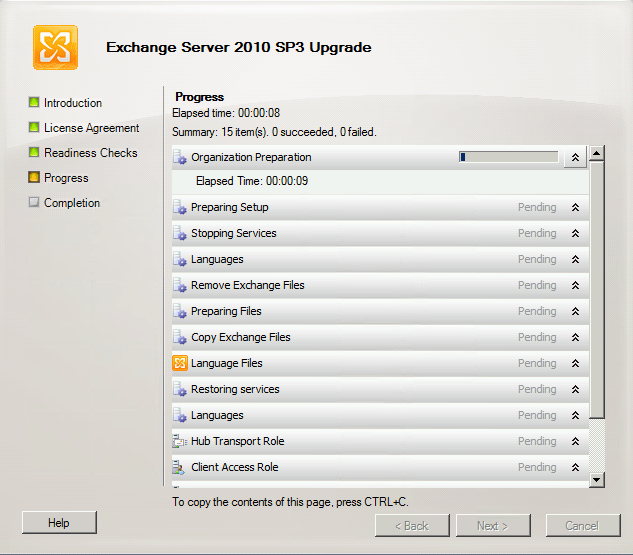Viewport: 633px width, 555px height.
Task: Collapse the Organization Preparation section
Action: (575, 157)
